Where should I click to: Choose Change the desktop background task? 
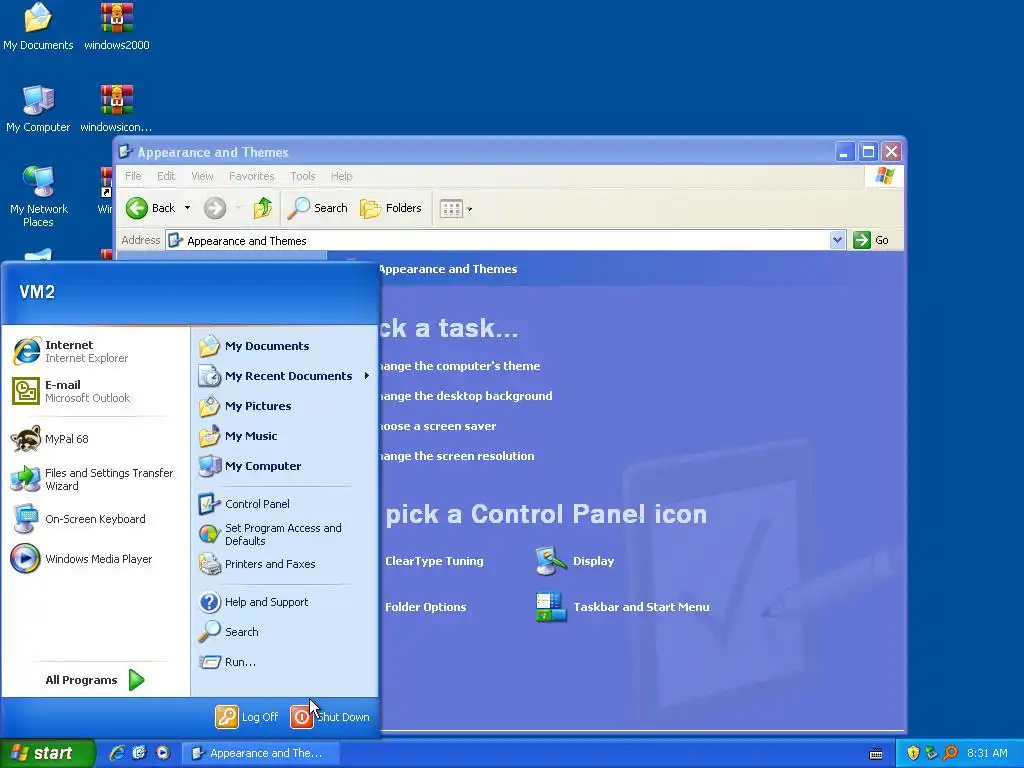click(466, 396)
